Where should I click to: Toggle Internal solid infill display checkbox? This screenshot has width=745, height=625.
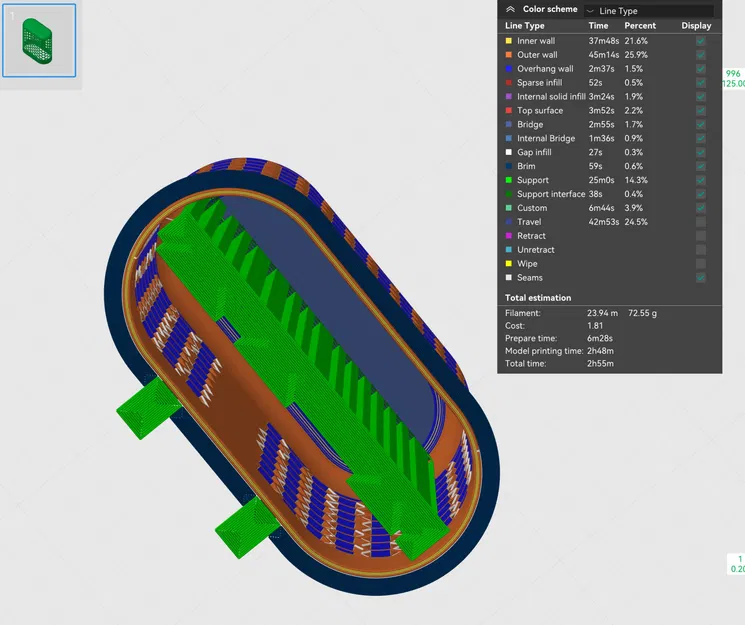pyautogui.click(x=700, y=96)
